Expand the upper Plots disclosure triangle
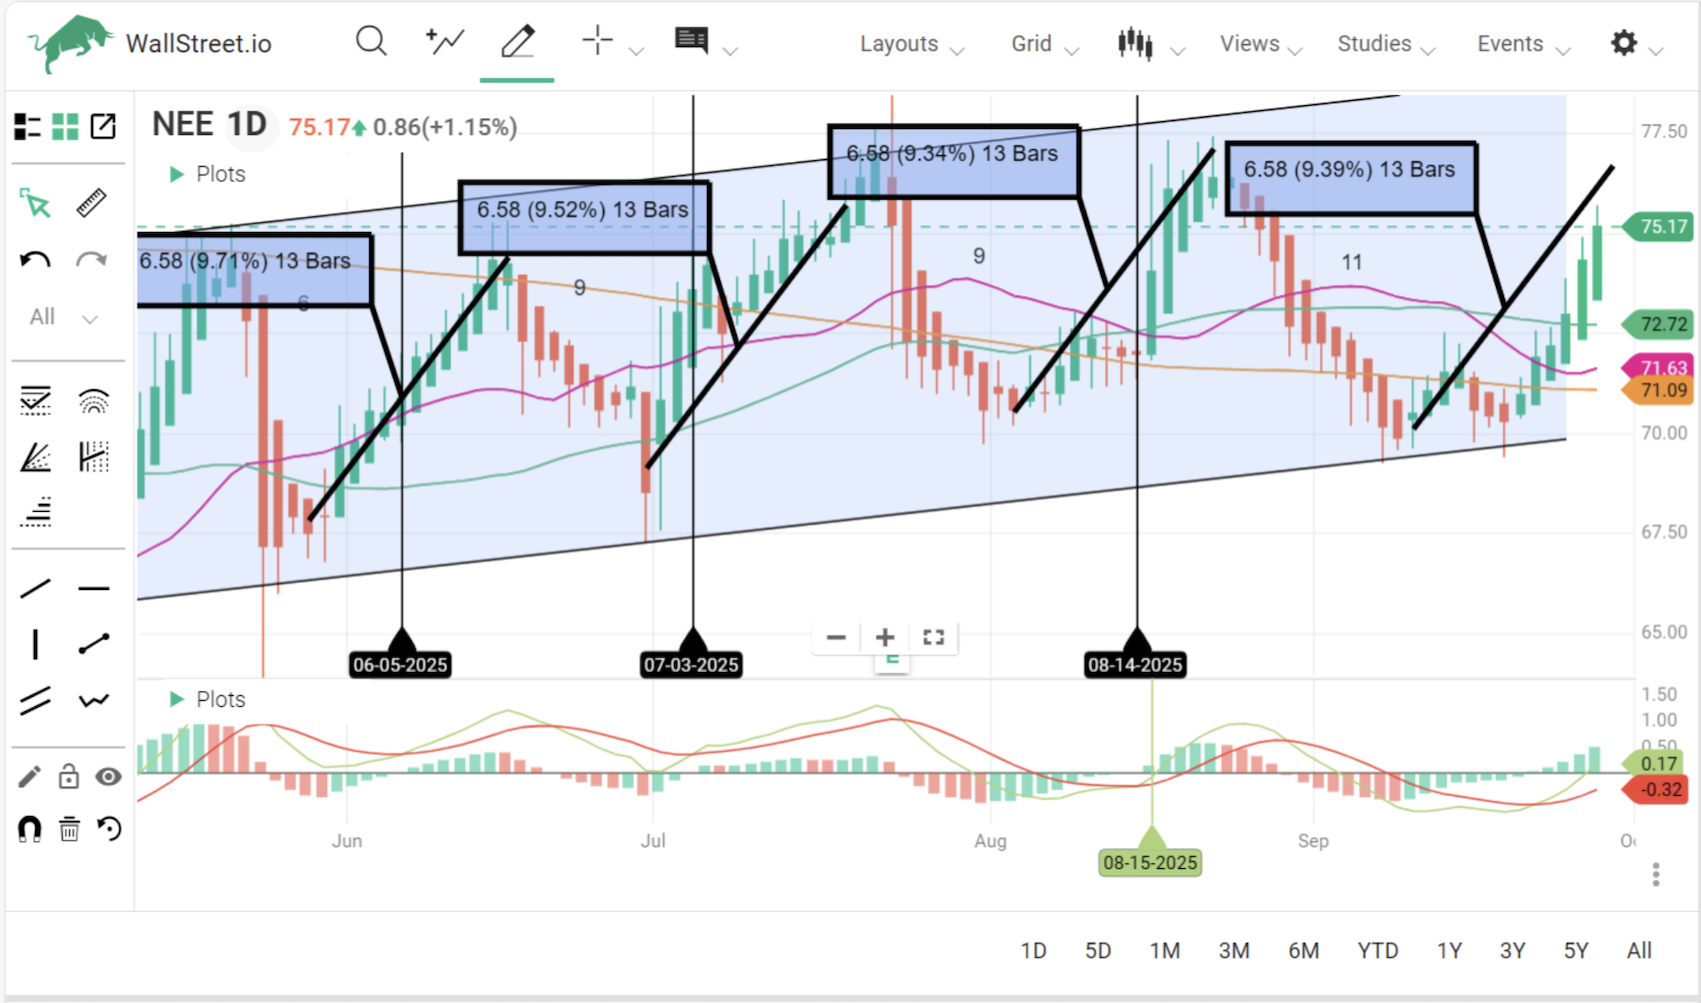 pos(177,174)
